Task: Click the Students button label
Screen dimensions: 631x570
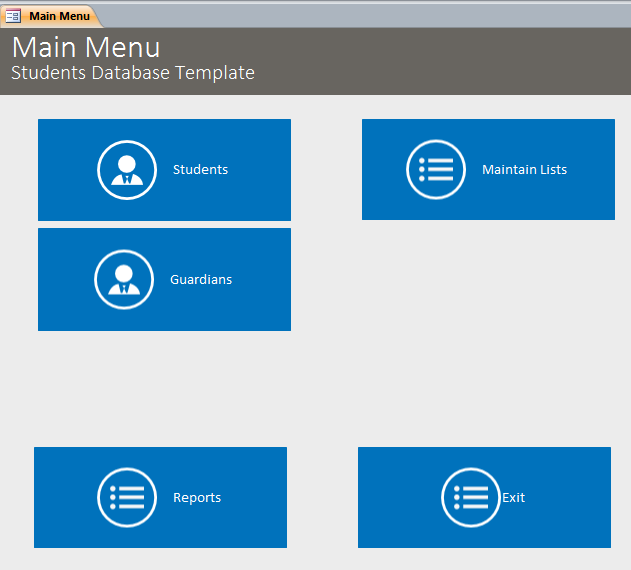Action: pos(200,169)
